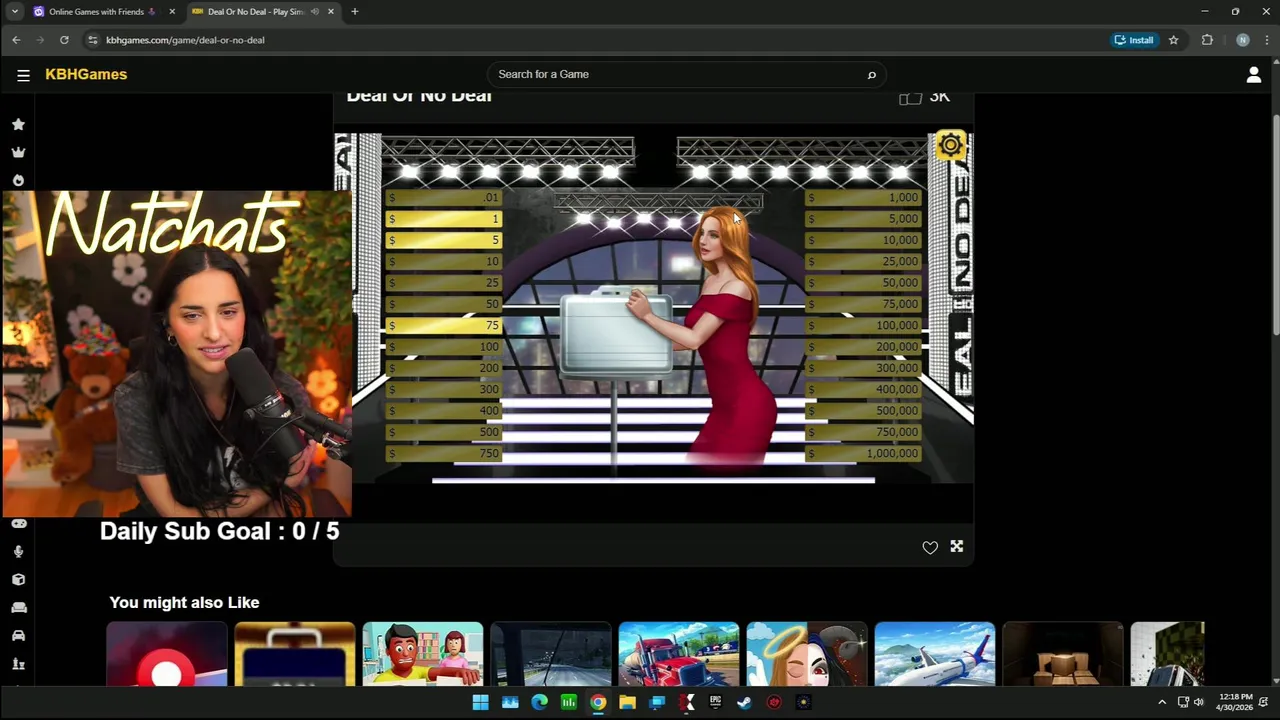Click the silver briefcase in the game

[x=616, y=333]
